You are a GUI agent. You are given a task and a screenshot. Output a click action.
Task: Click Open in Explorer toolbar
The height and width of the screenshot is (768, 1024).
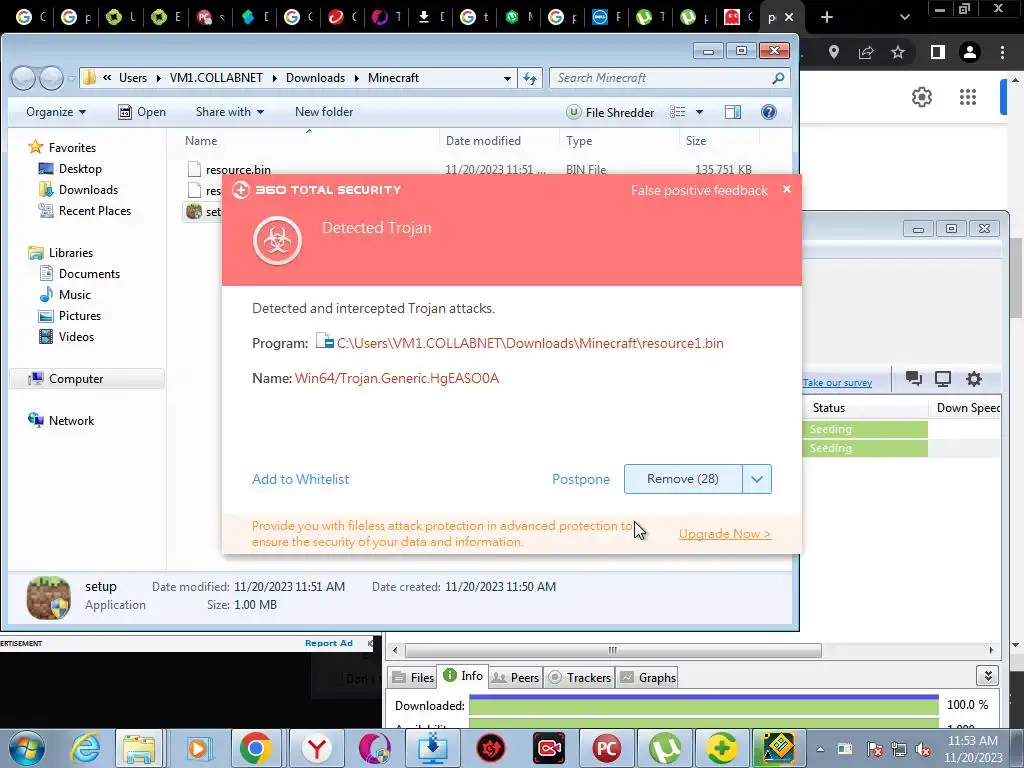click(142, 112)
